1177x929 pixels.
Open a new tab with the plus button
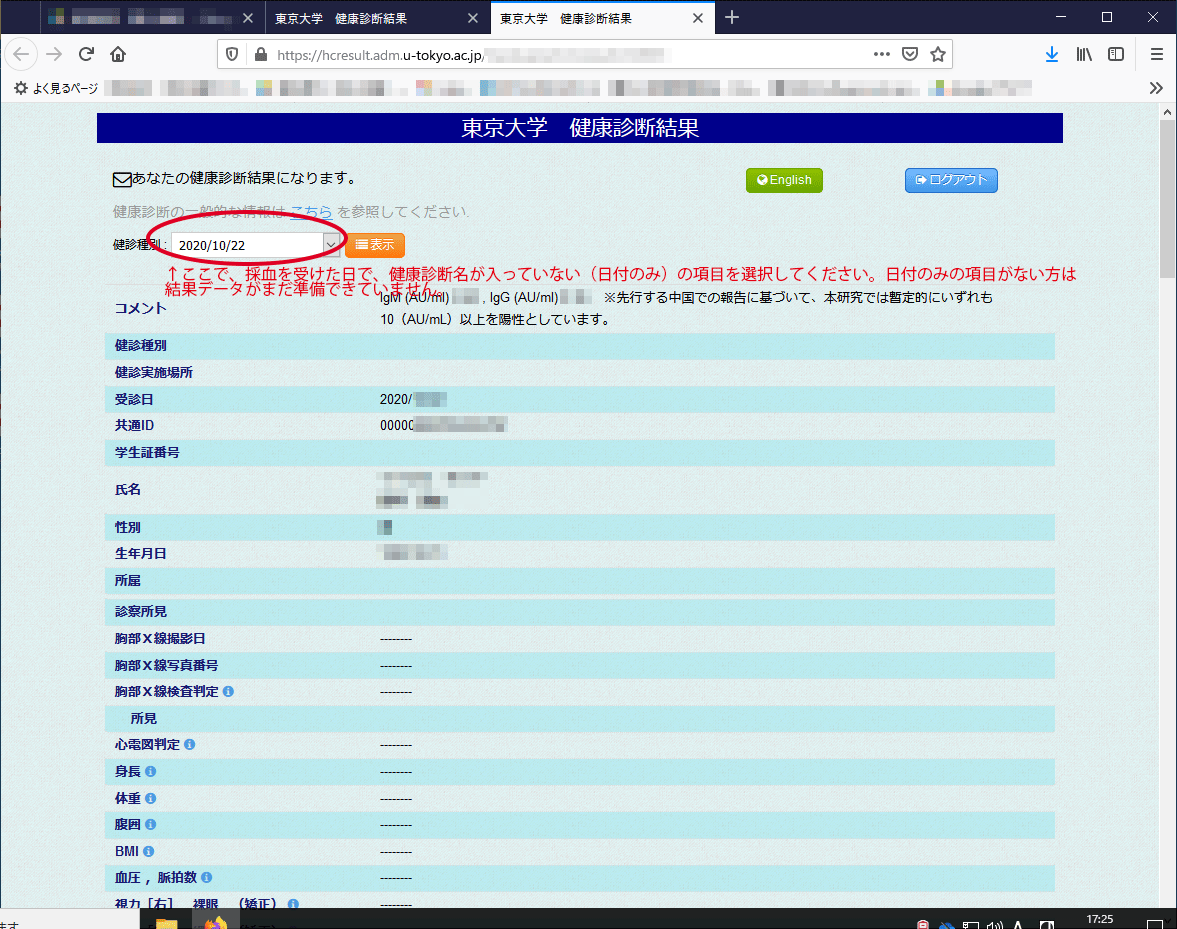732,17
